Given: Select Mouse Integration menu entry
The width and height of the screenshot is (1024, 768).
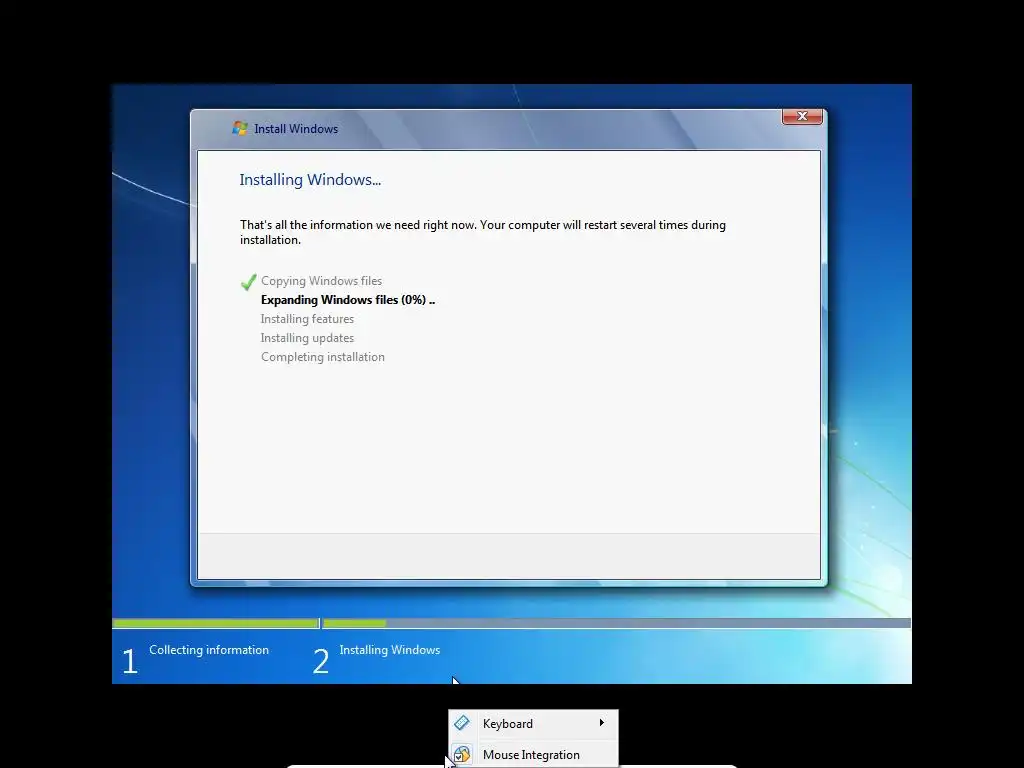Looking at the screenshot, I should coord(533,754).
